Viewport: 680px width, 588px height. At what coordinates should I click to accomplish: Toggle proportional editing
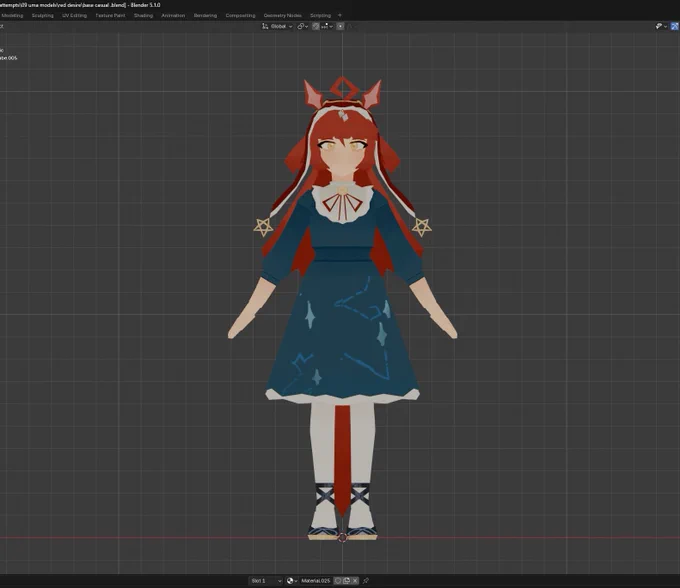pos(340,26)
